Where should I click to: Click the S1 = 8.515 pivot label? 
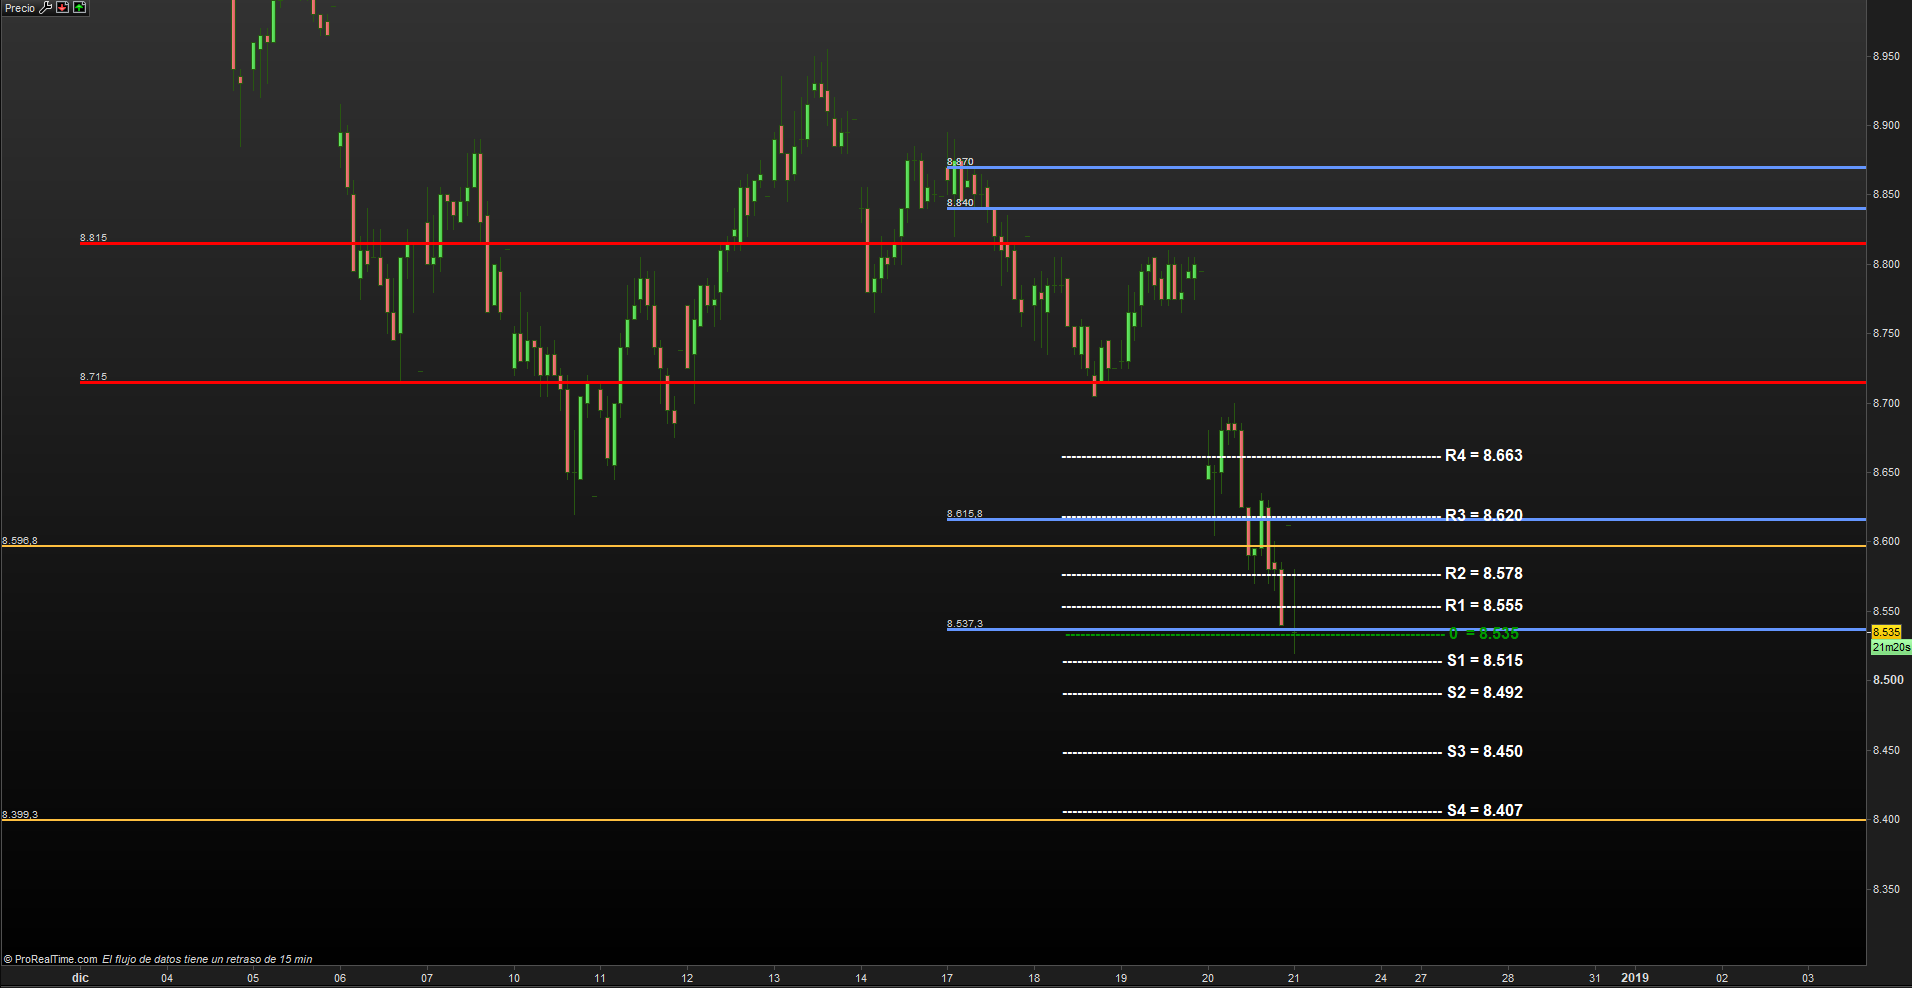[x=1484, y=661]
